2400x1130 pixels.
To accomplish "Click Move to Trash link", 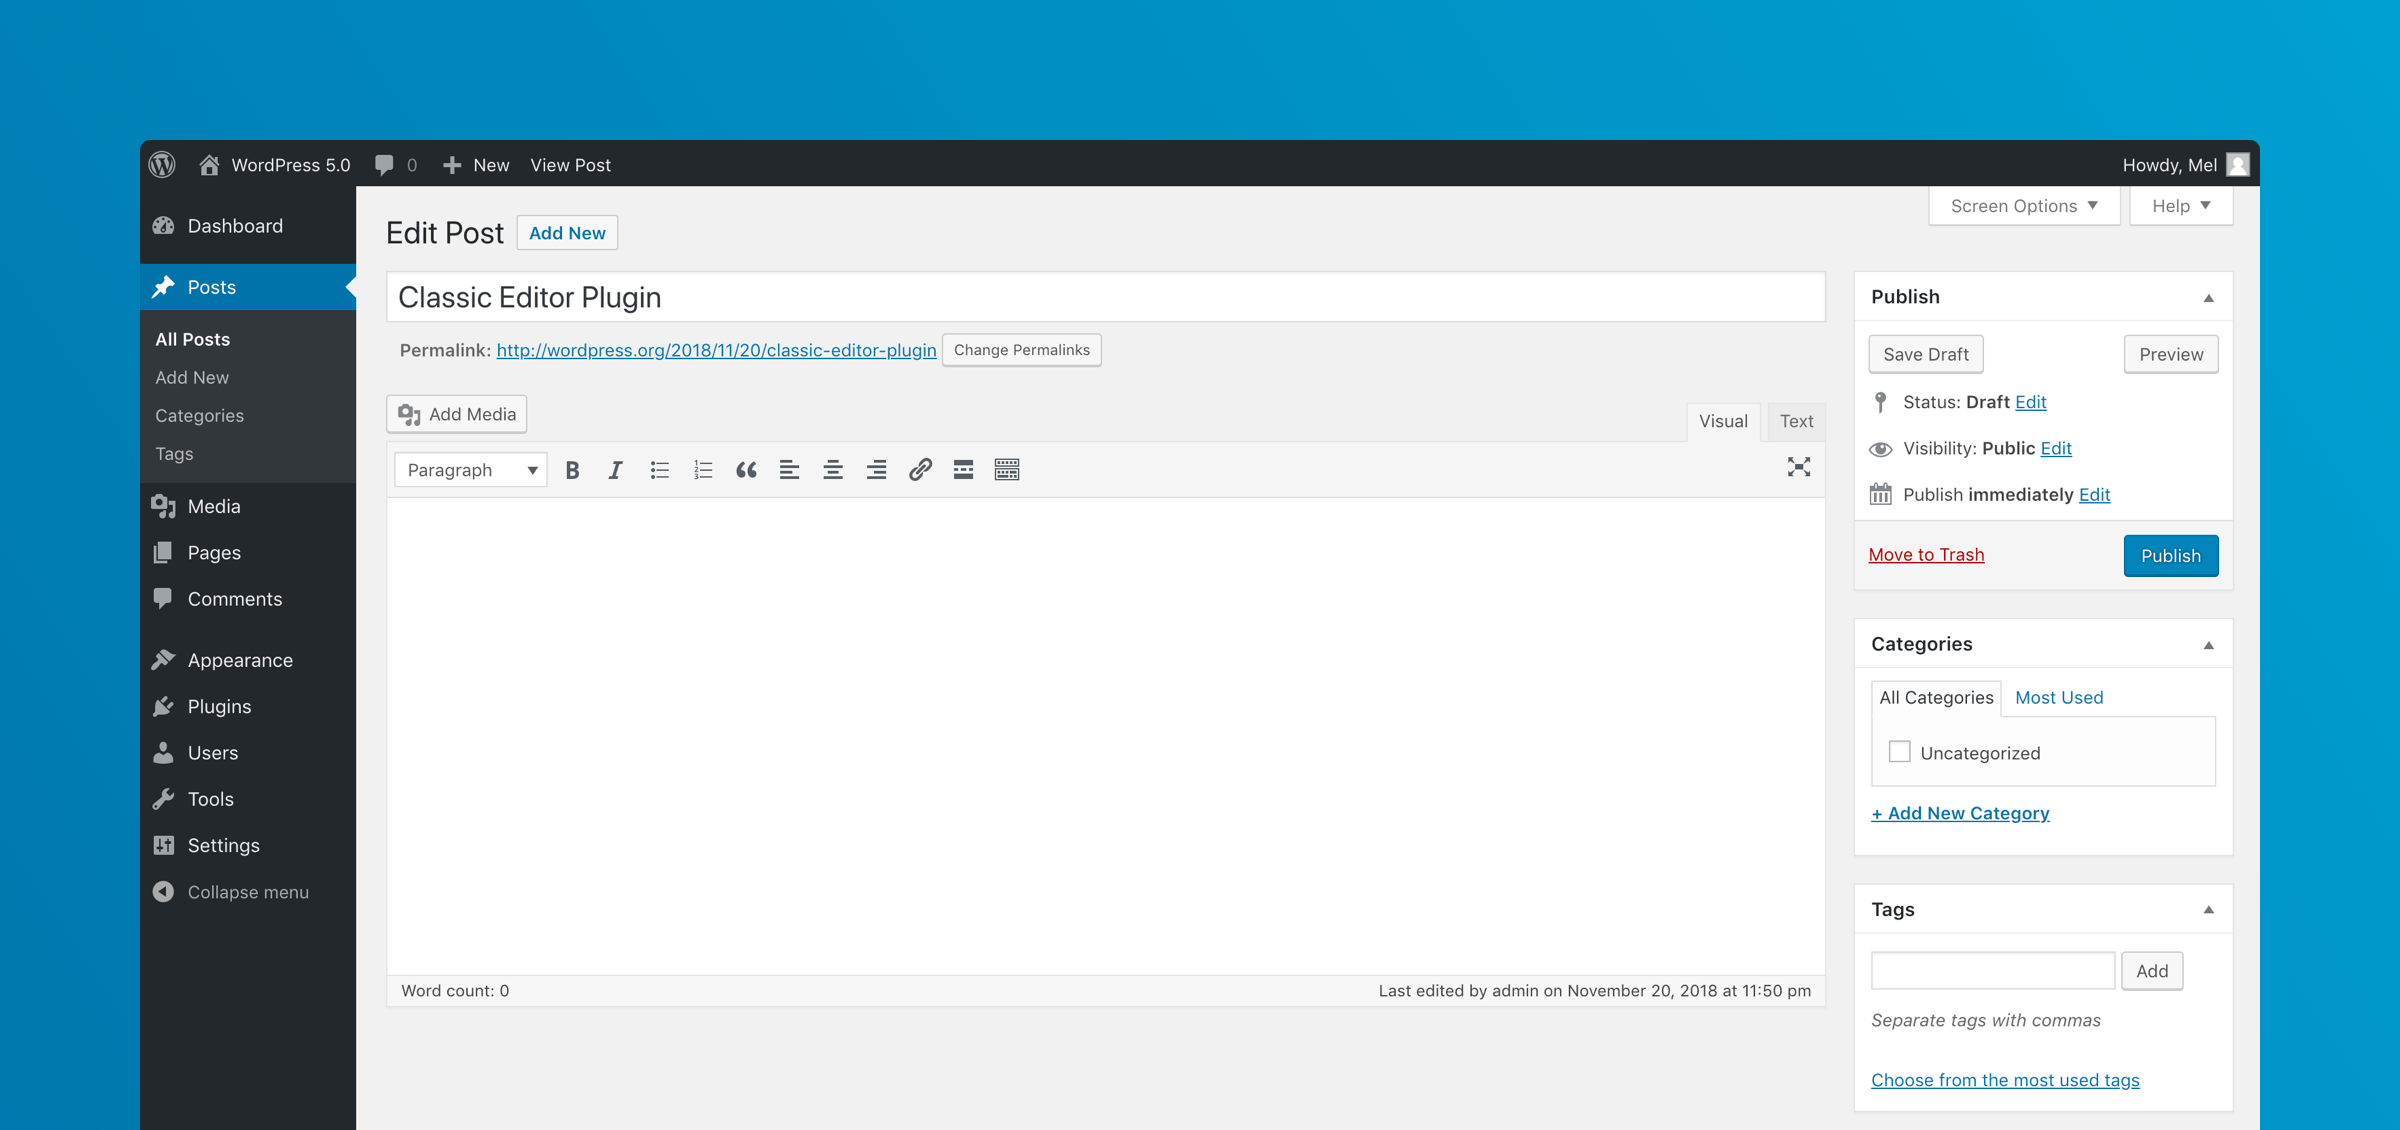I will (1926, 555).
